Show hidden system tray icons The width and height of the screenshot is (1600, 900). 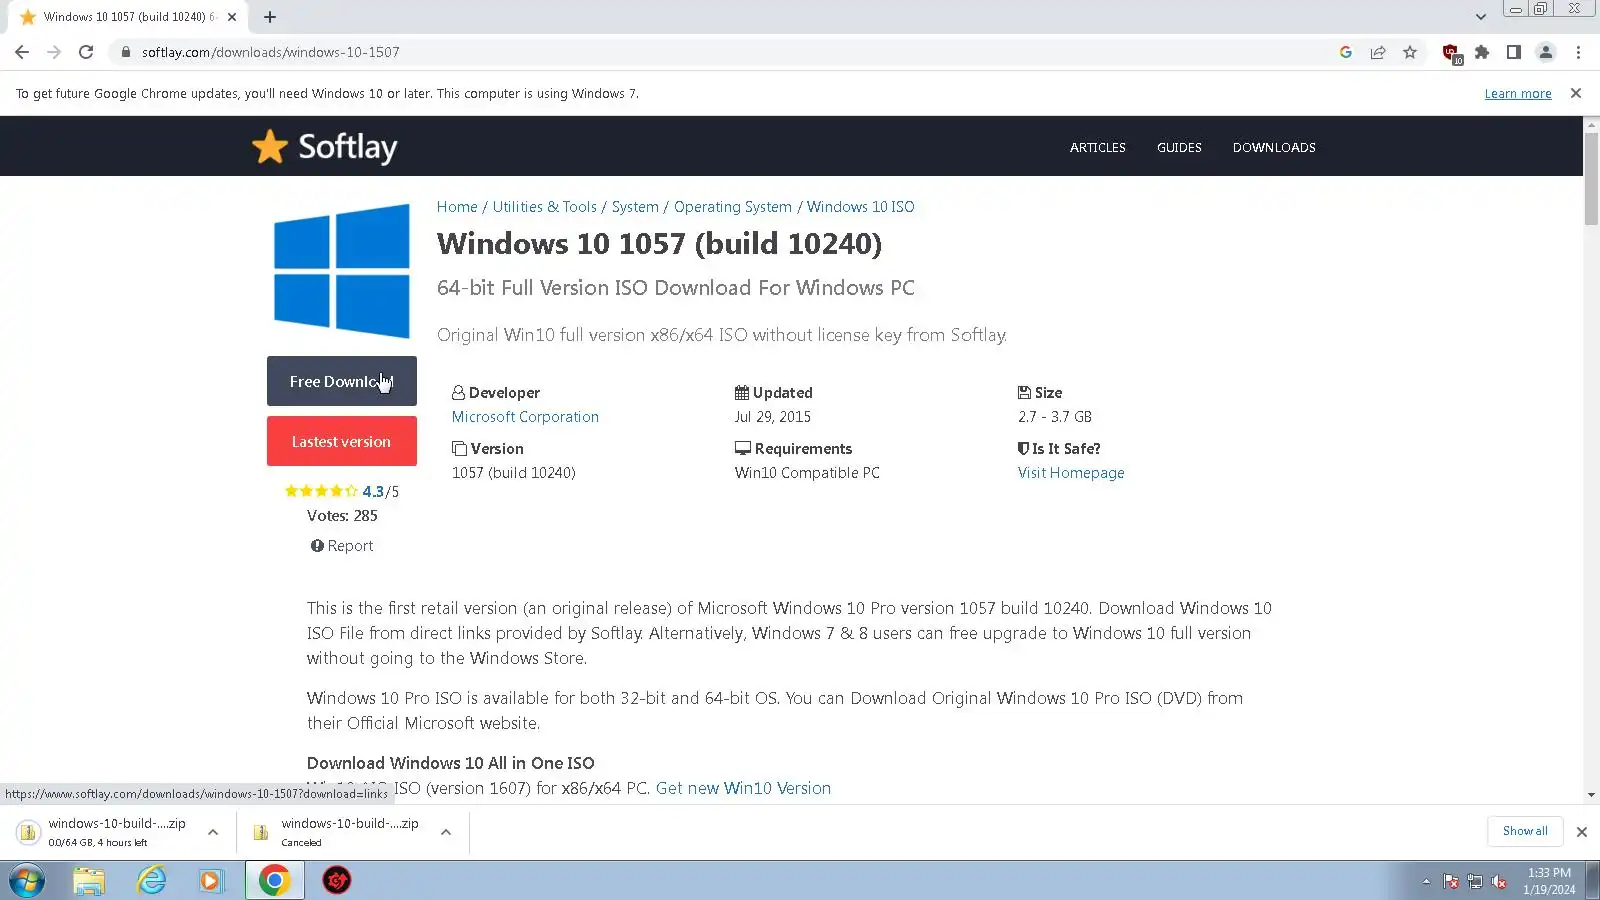pyautogui.click(x=1426, y=881)
